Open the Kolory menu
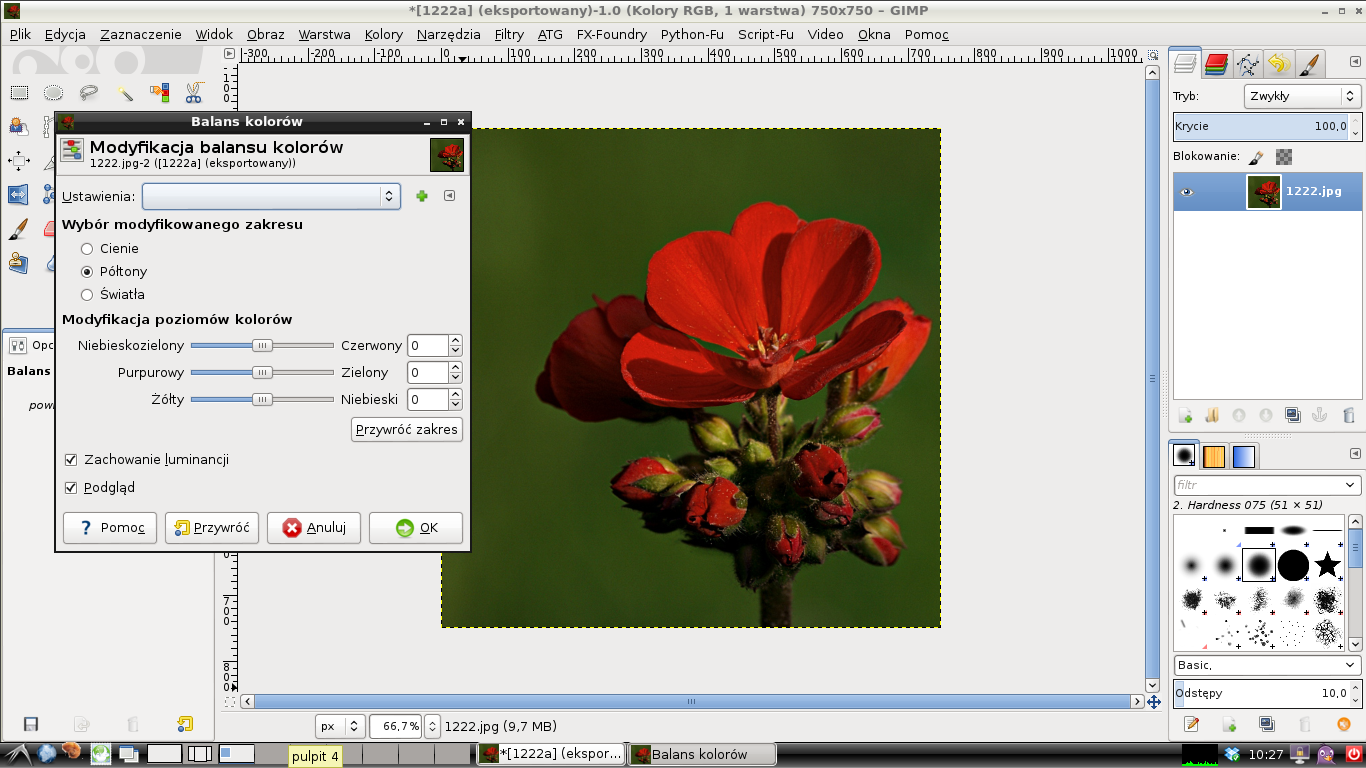Image resolution: width=1366 pixels, height=768 pixels. 383,34
